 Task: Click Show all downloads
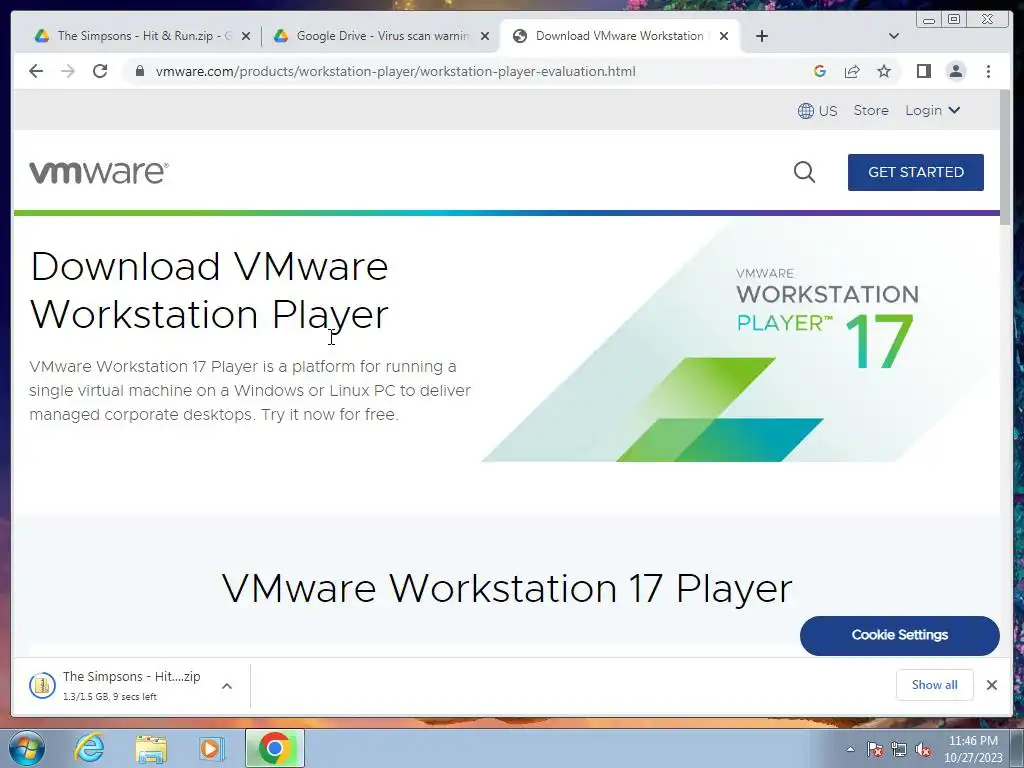point(935,685)
